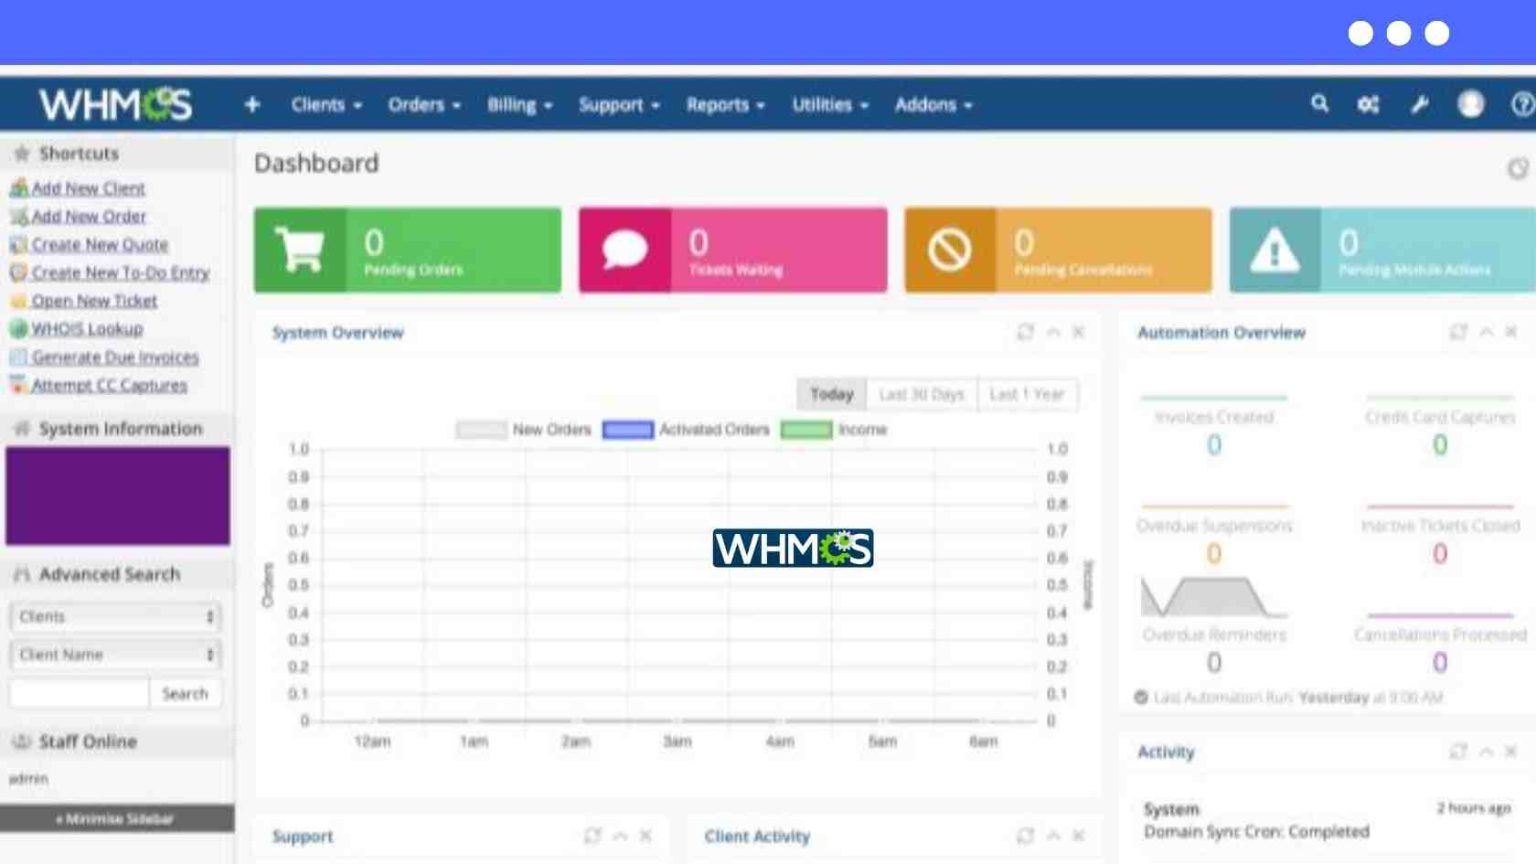Screen dimensions: 1536x864
Task: Refresh the Activity widget
Action: pos(1458,751)
